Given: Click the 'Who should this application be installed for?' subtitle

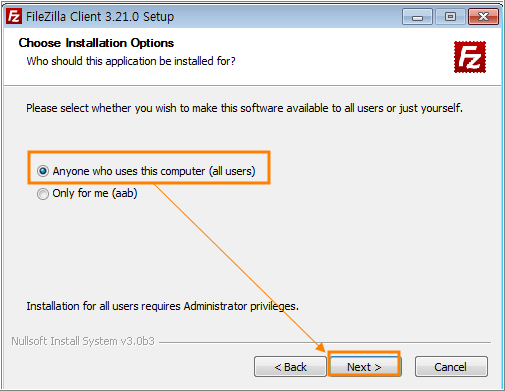Looking at the screenshot, I should [x=131, y=61].
